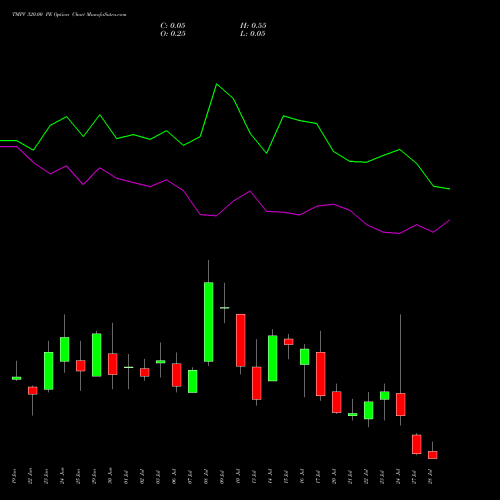Click the "28 Jul" date axis label
Screen dimensions: 500x500
tap(430, 477)
